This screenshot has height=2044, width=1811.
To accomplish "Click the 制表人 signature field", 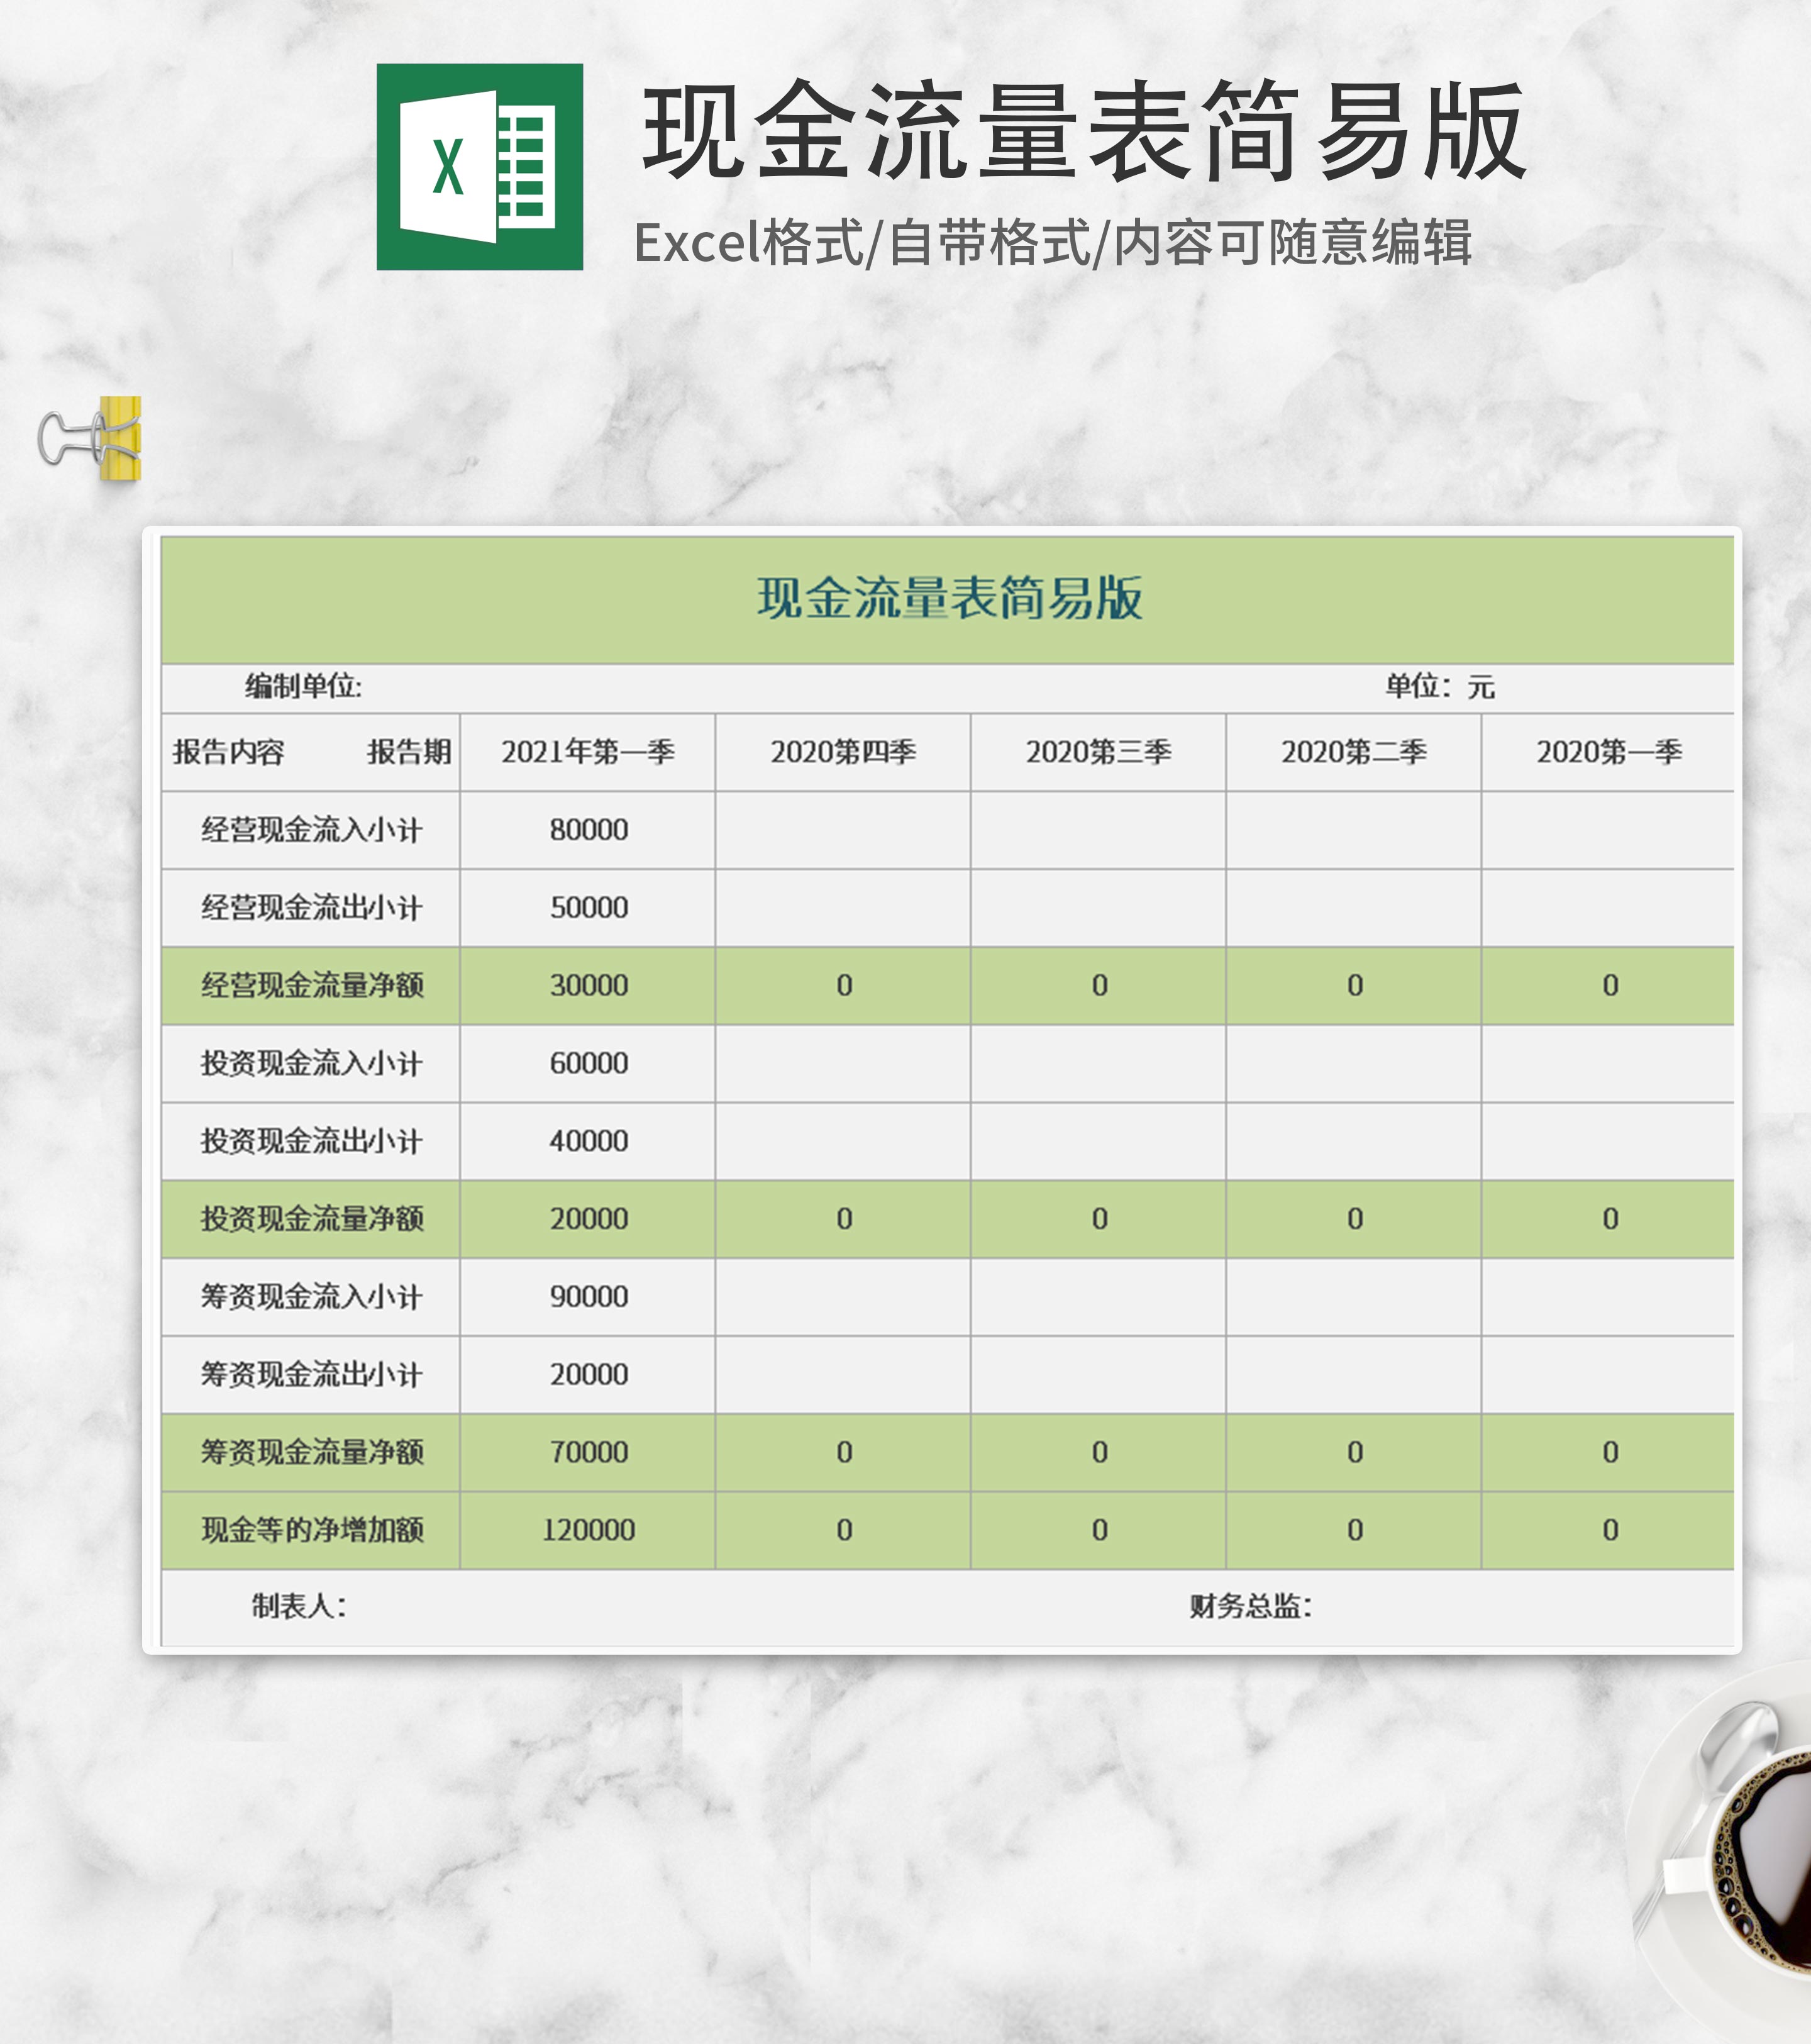I will 298,1606.
